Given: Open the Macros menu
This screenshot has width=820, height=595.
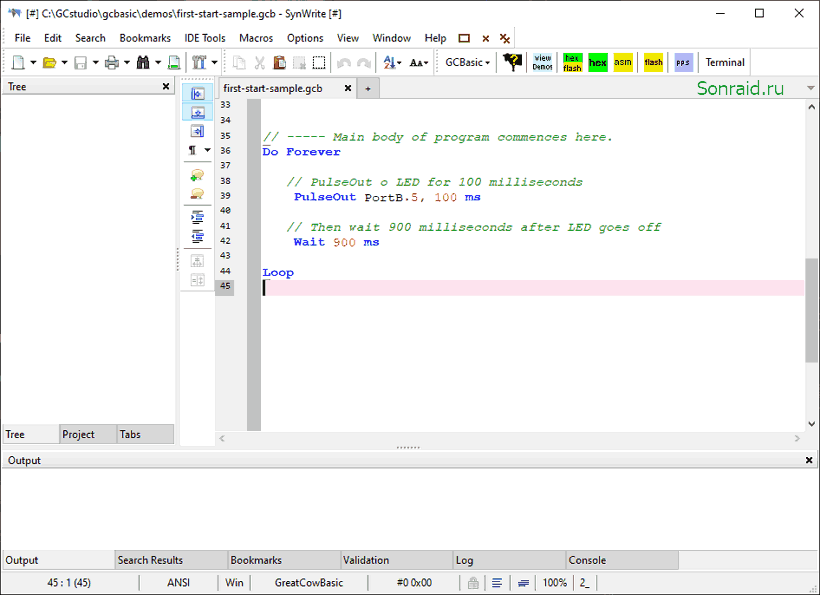Looking at the screenshot, I should (256, 38).
